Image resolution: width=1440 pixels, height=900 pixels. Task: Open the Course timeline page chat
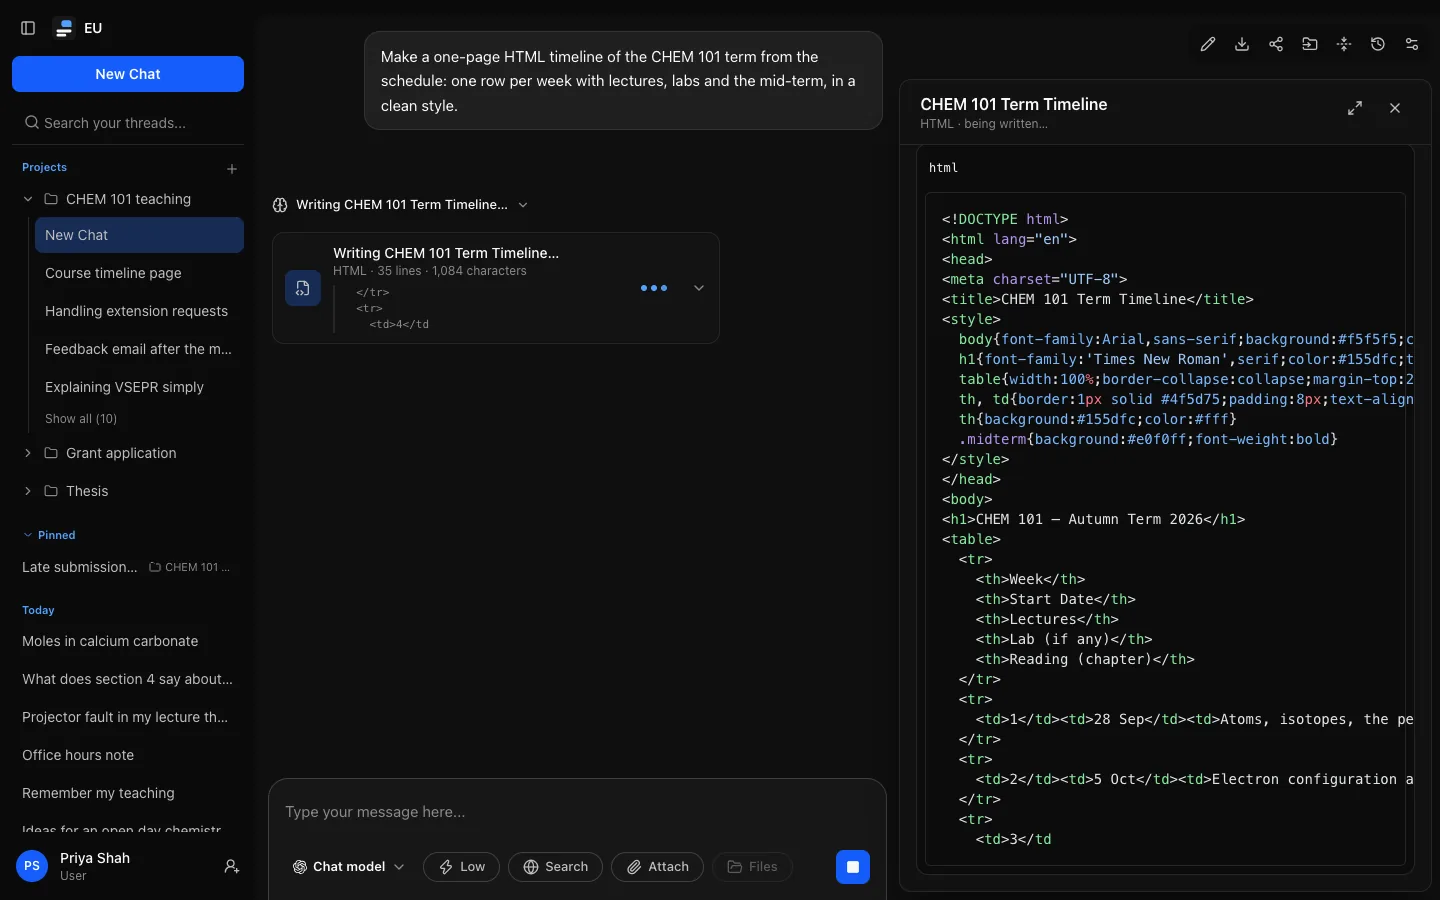tap(139, 273)
